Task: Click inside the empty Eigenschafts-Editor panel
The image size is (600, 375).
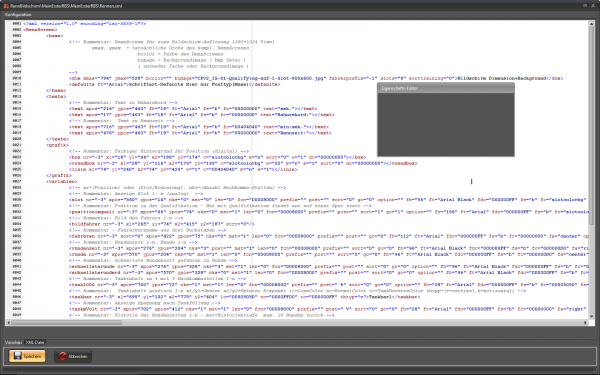Action: [446, 124]
